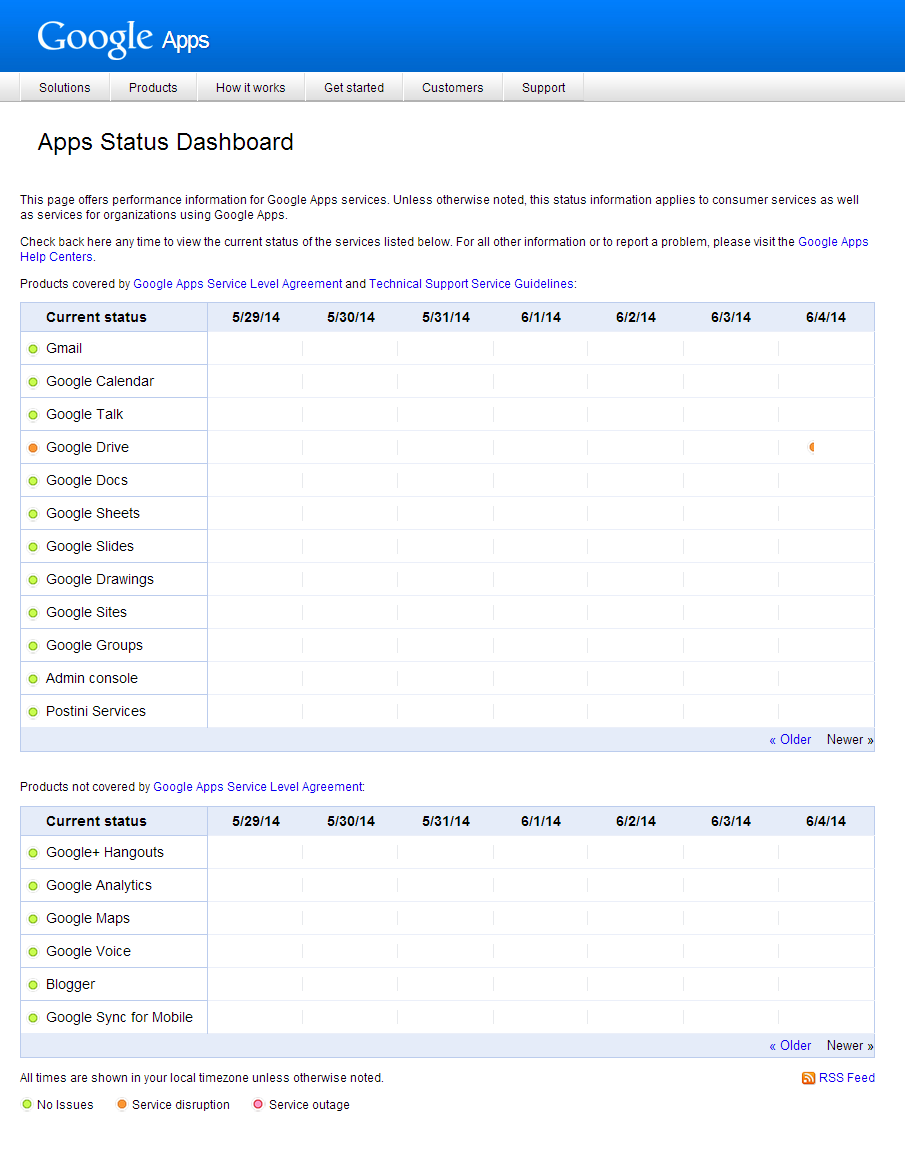
Task: Open the Products navigation tab
Action: [153, 88]
